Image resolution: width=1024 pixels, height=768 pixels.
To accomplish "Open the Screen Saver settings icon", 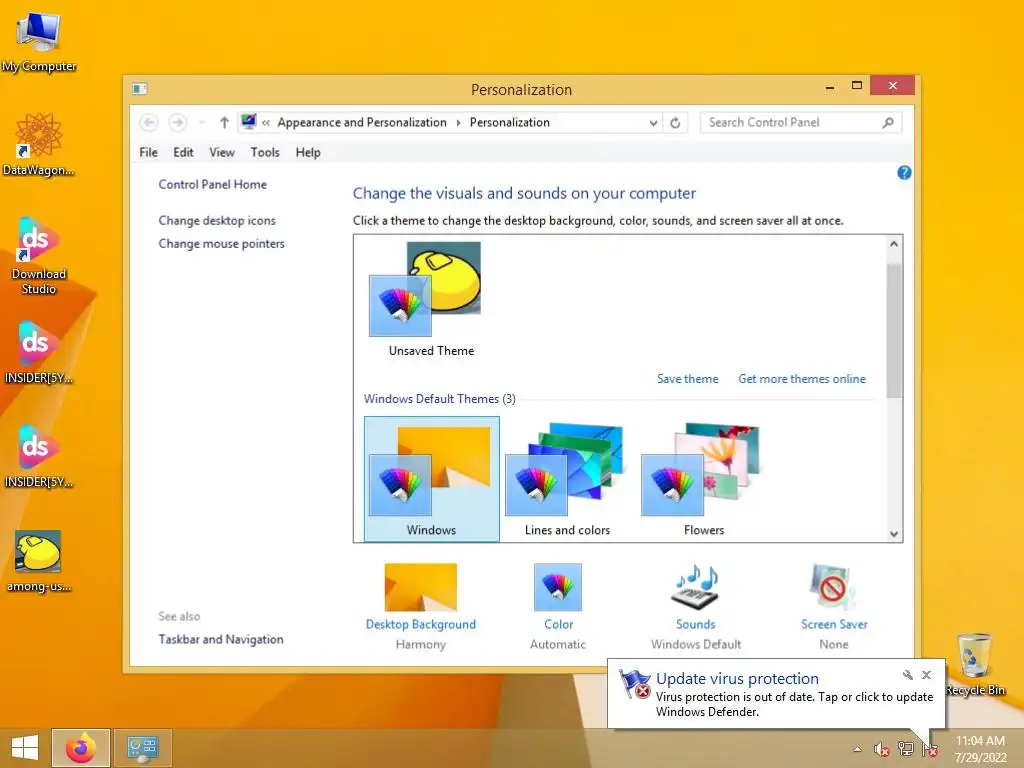I will [834, 586].
